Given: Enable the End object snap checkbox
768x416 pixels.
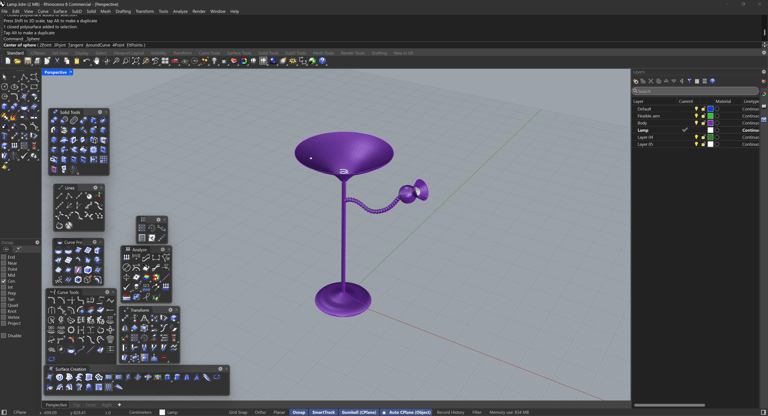Looking at the screenshot, I should point(4,257).
